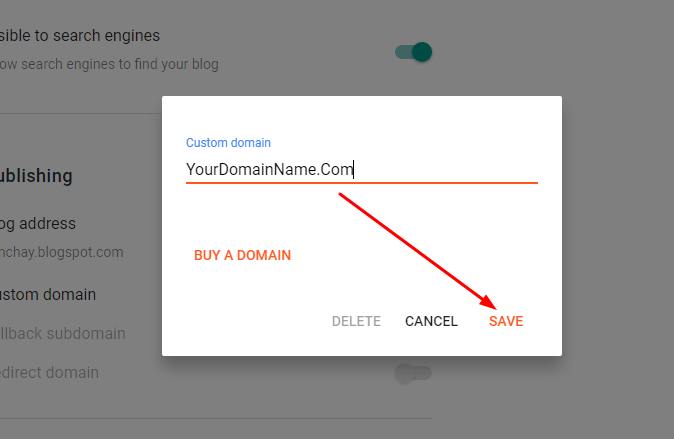Click the blogspot.com address text
This screenshot has width=674, height=439.
click(62, 252)
